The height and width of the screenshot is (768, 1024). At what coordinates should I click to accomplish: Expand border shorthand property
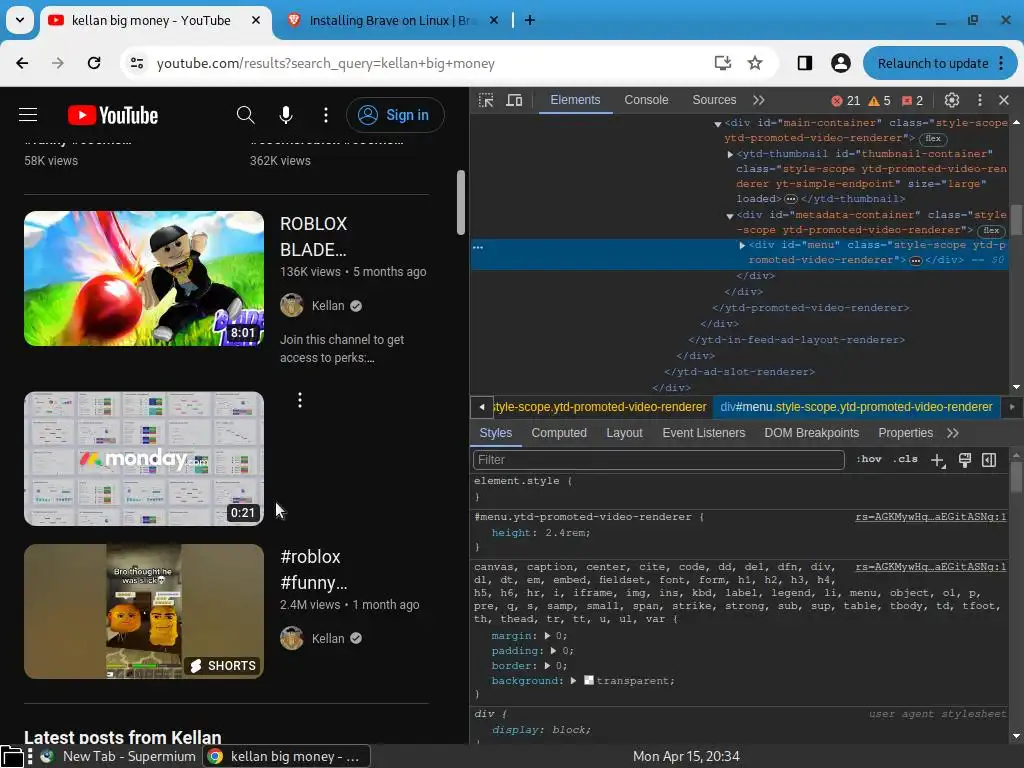(x=547, y=665)
